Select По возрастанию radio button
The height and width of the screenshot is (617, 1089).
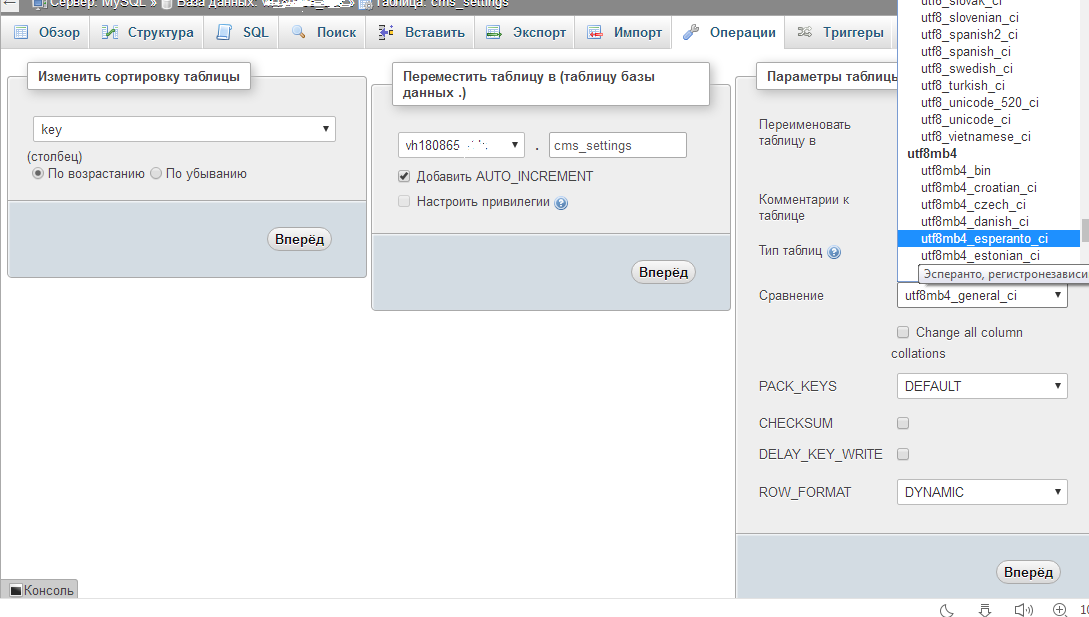click(x=38, y=174)
